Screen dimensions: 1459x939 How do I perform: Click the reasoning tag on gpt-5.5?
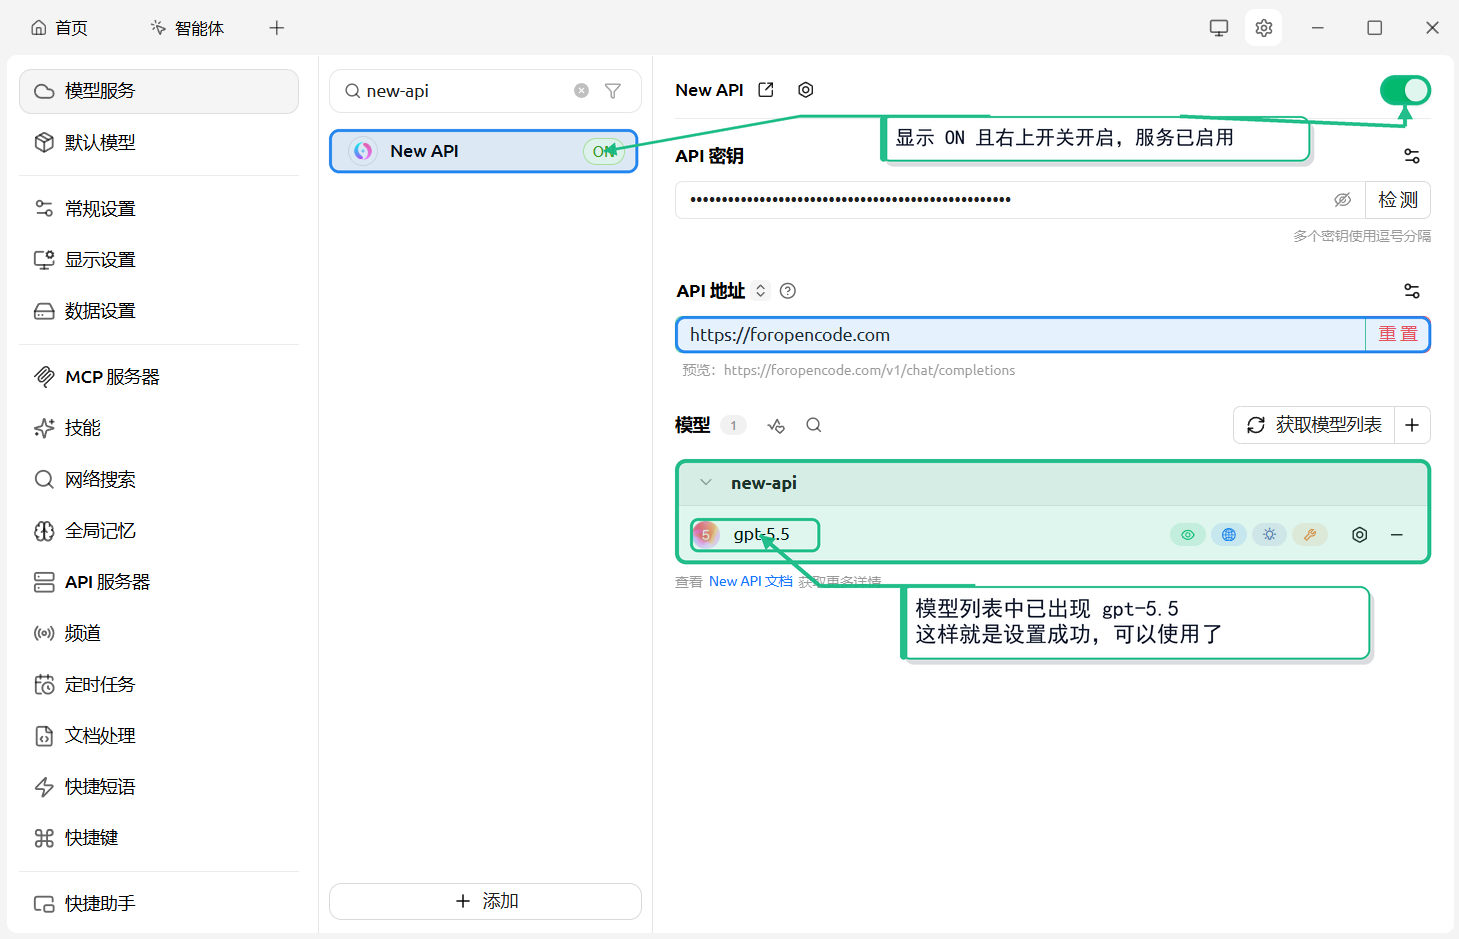(1269, 535)
